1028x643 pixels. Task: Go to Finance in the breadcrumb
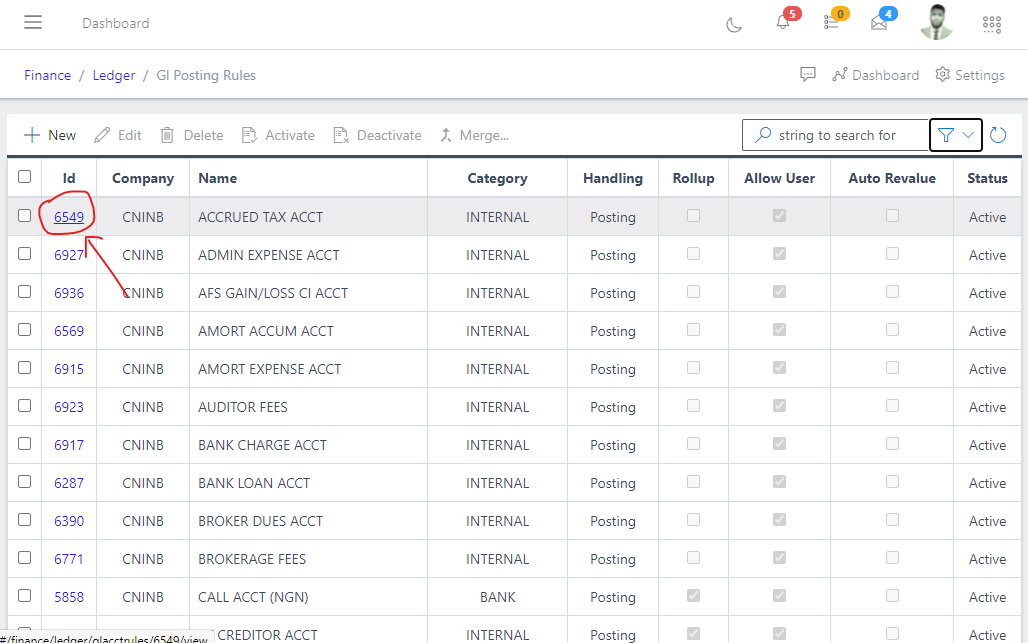point(48,75)
